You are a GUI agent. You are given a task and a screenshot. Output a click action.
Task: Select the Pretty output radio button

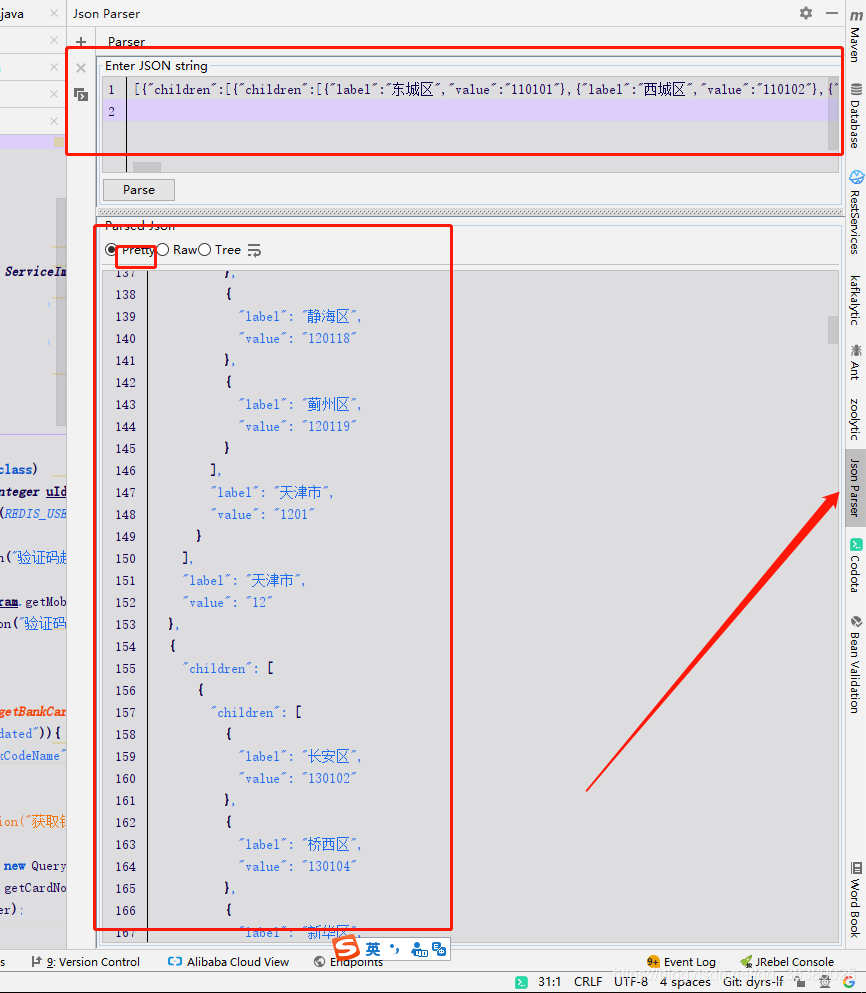[x=111, y=250]
